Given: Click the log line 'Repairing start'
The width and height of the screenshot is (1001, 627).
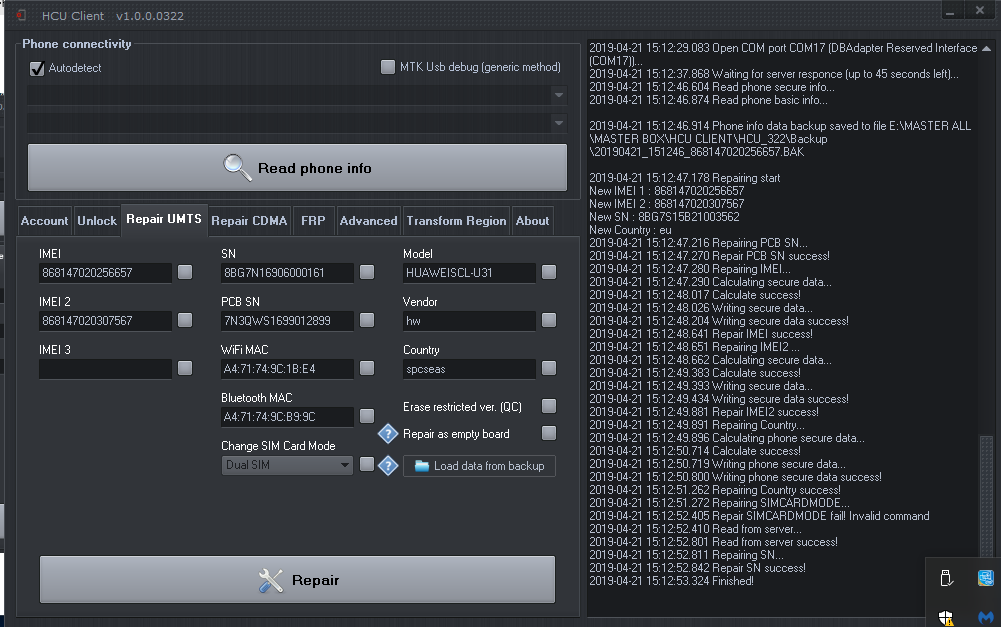Looking at the screenshot, I should [x=684, y=178].
